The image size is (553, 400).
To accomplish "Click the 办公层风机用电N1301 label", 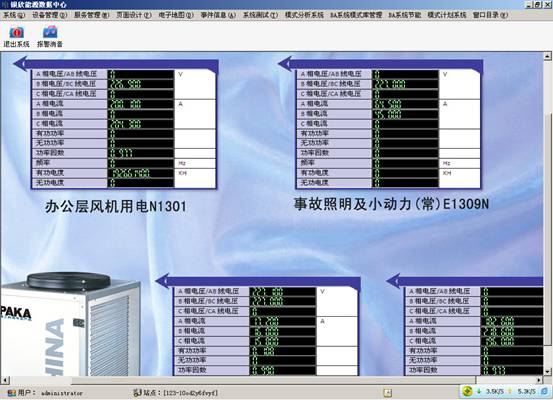I will coord(116,207).
